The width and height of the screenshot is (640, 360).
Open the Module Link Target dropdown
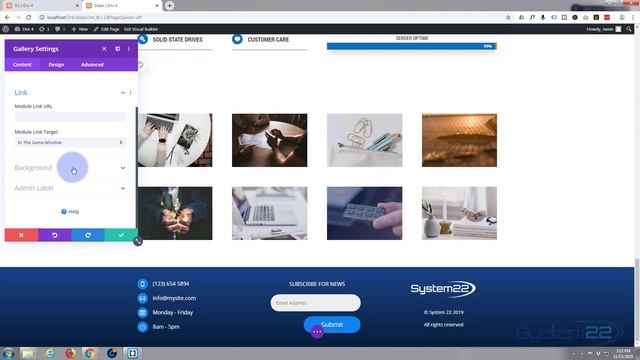tap(70, 142)
